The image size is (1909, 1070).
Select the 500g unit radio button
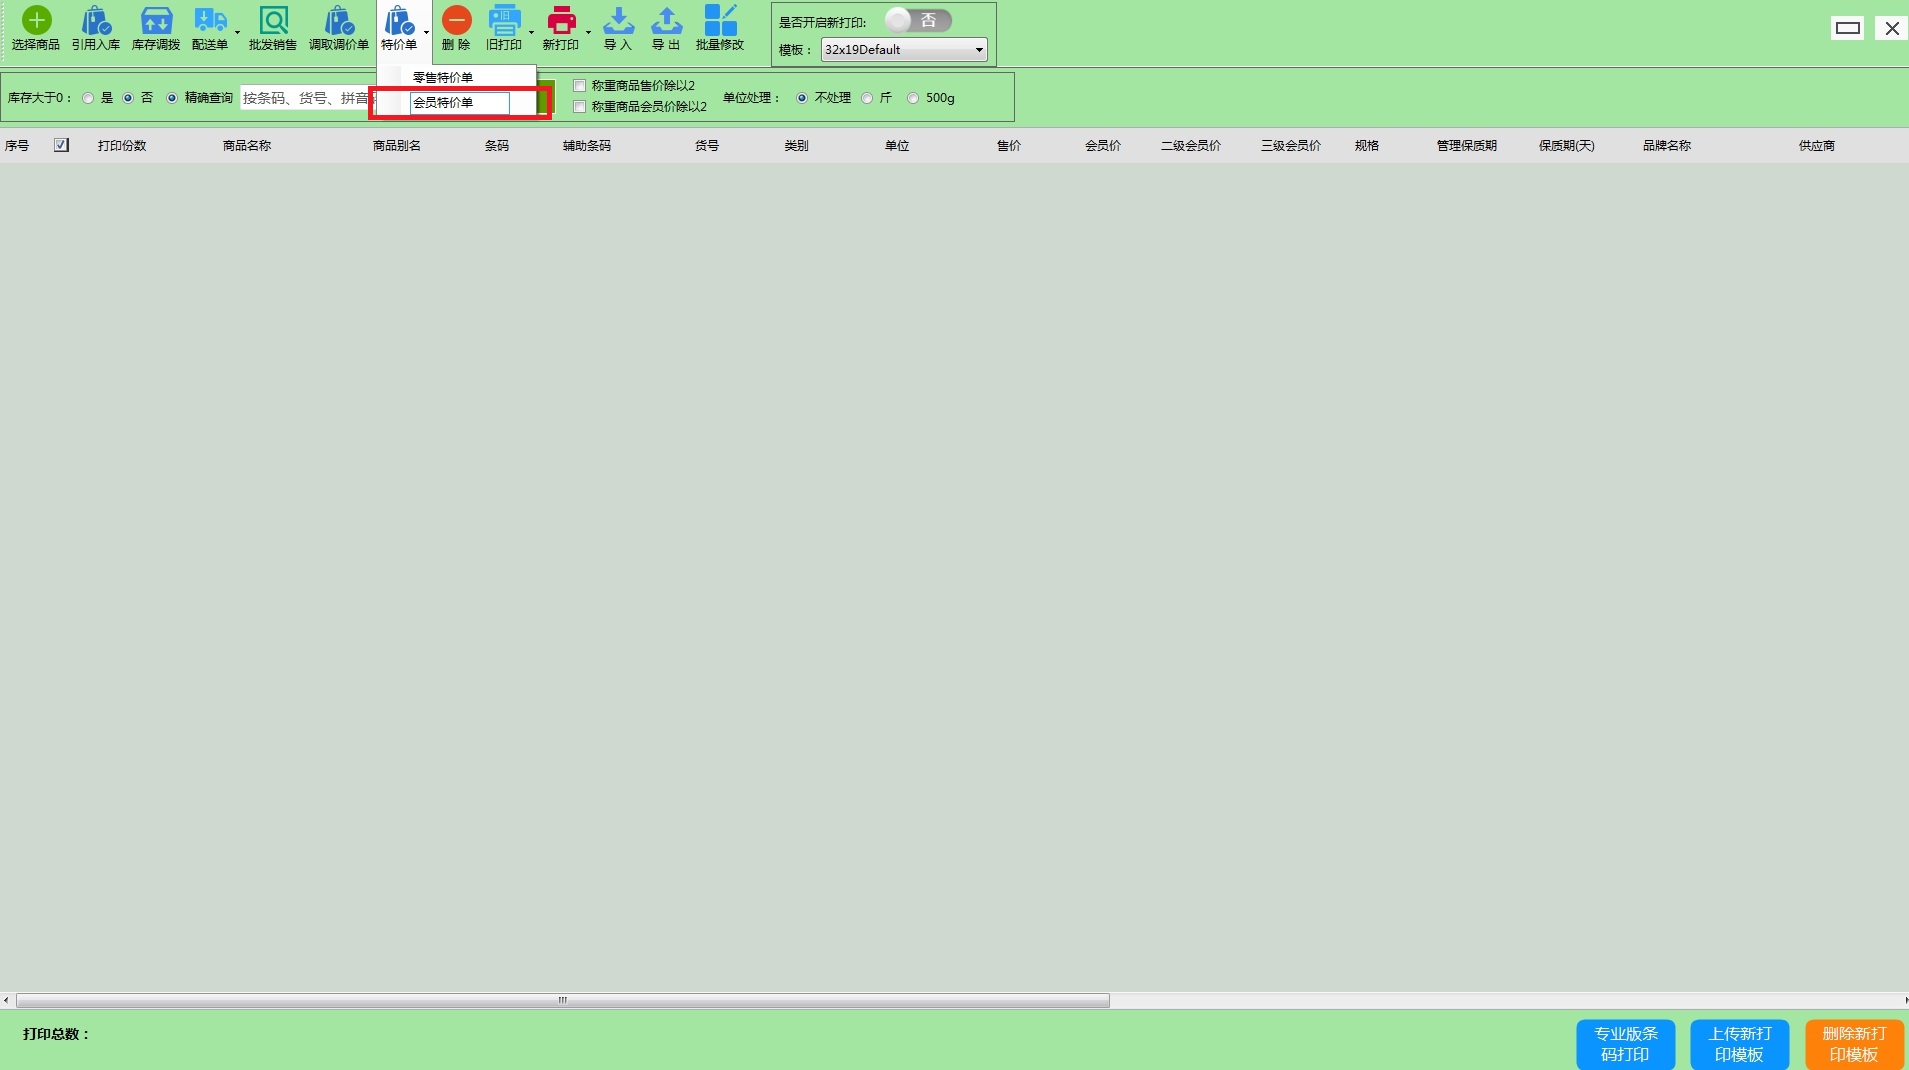point(913,98)
